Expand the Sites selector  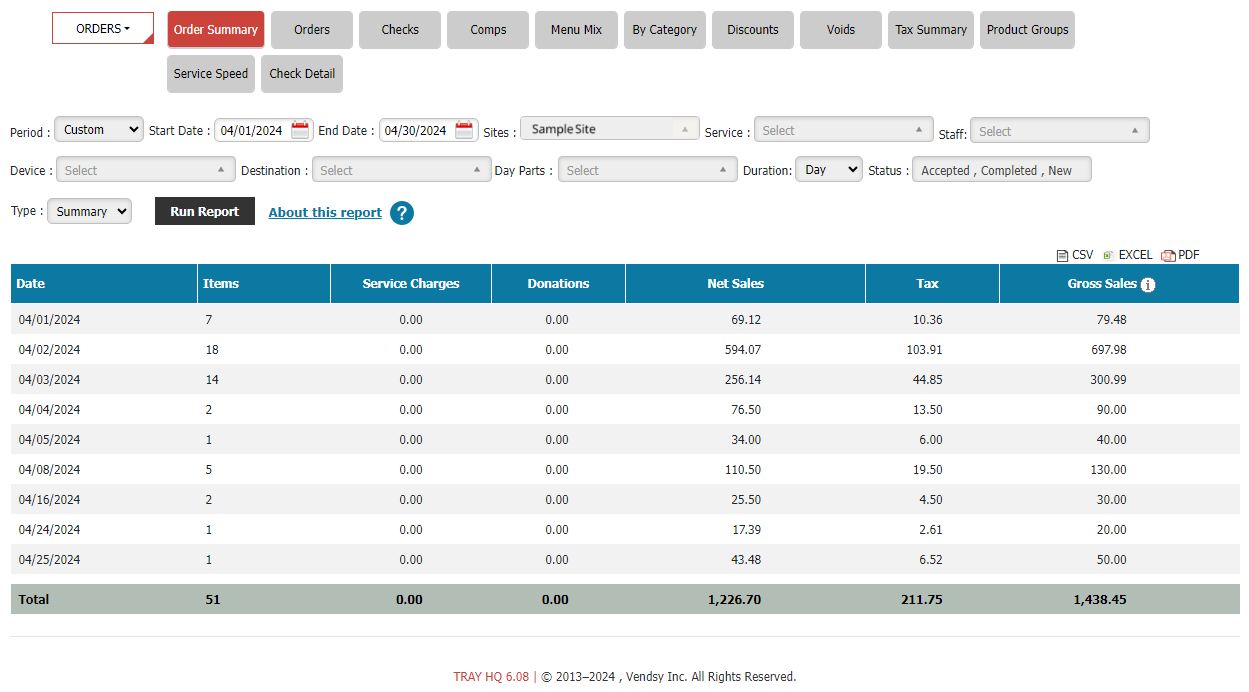610,129
